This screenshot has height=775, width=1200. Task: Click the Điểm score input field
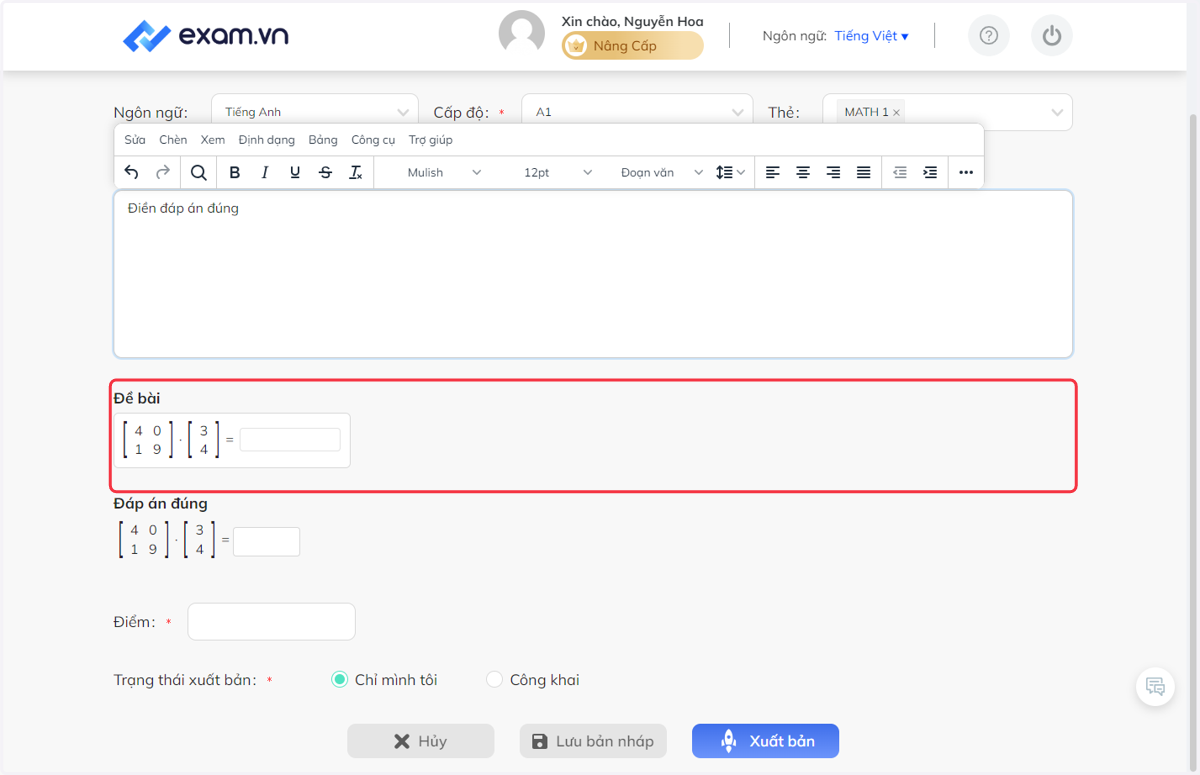271,622
